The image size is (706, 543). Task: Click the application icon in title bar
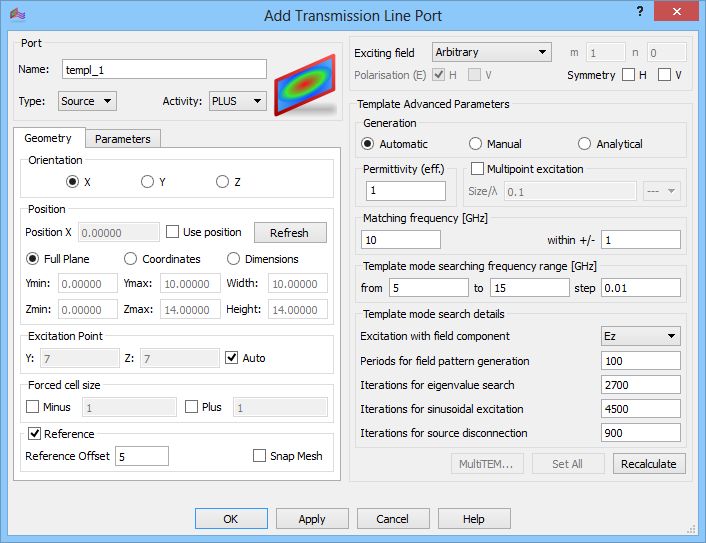click(17, 15)
